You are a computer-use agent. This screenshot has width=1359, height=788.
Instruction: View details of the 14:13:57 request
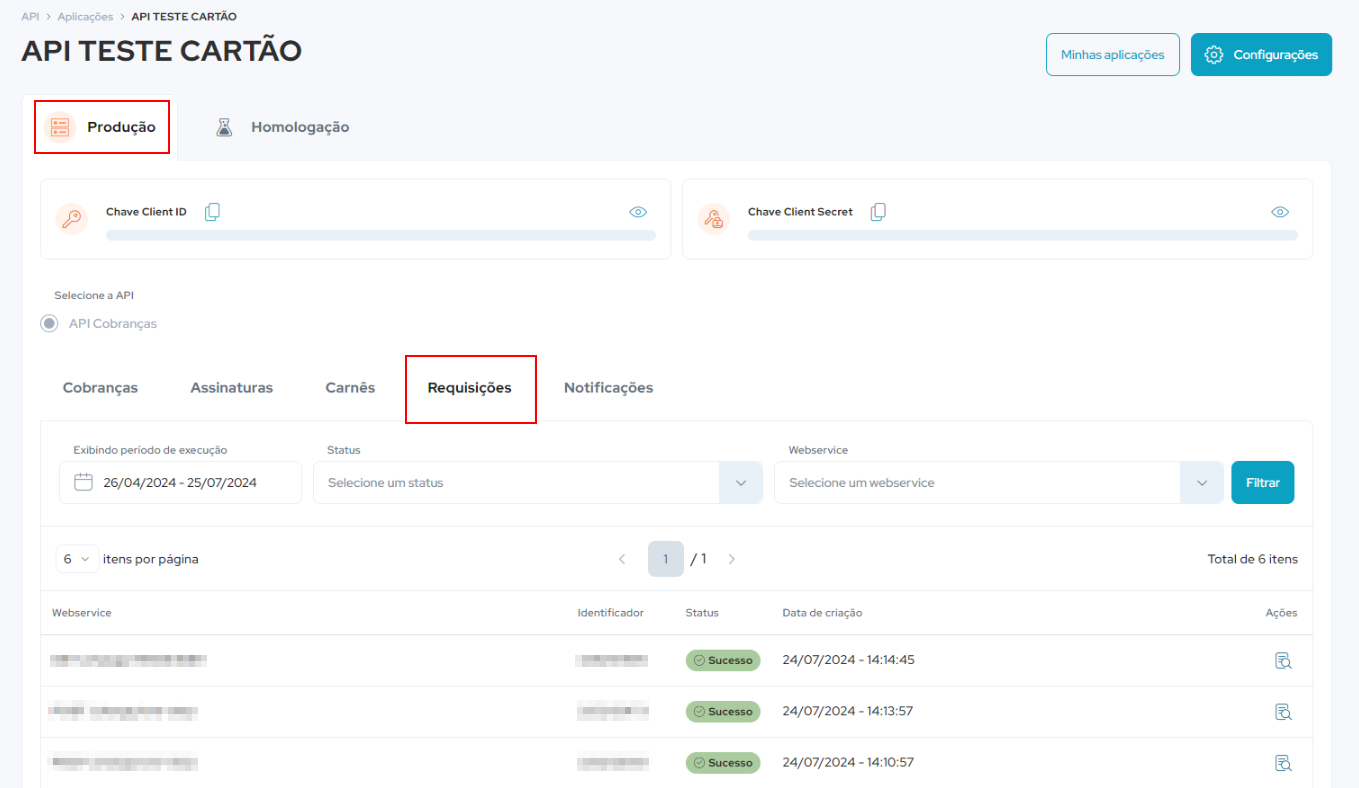tap(1284, 711)
